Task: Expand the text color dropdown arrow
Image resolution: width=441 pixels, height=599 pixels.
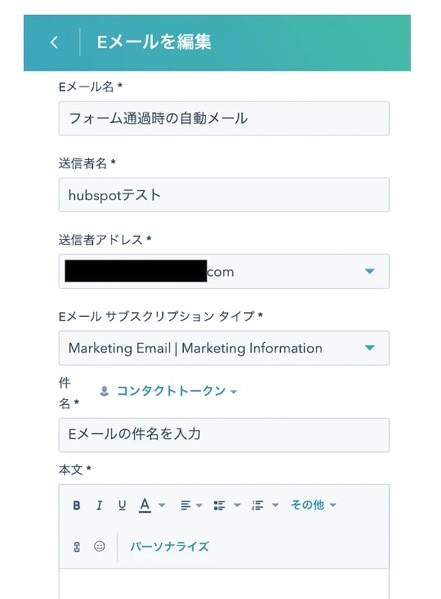Action: tap(162, 505)
